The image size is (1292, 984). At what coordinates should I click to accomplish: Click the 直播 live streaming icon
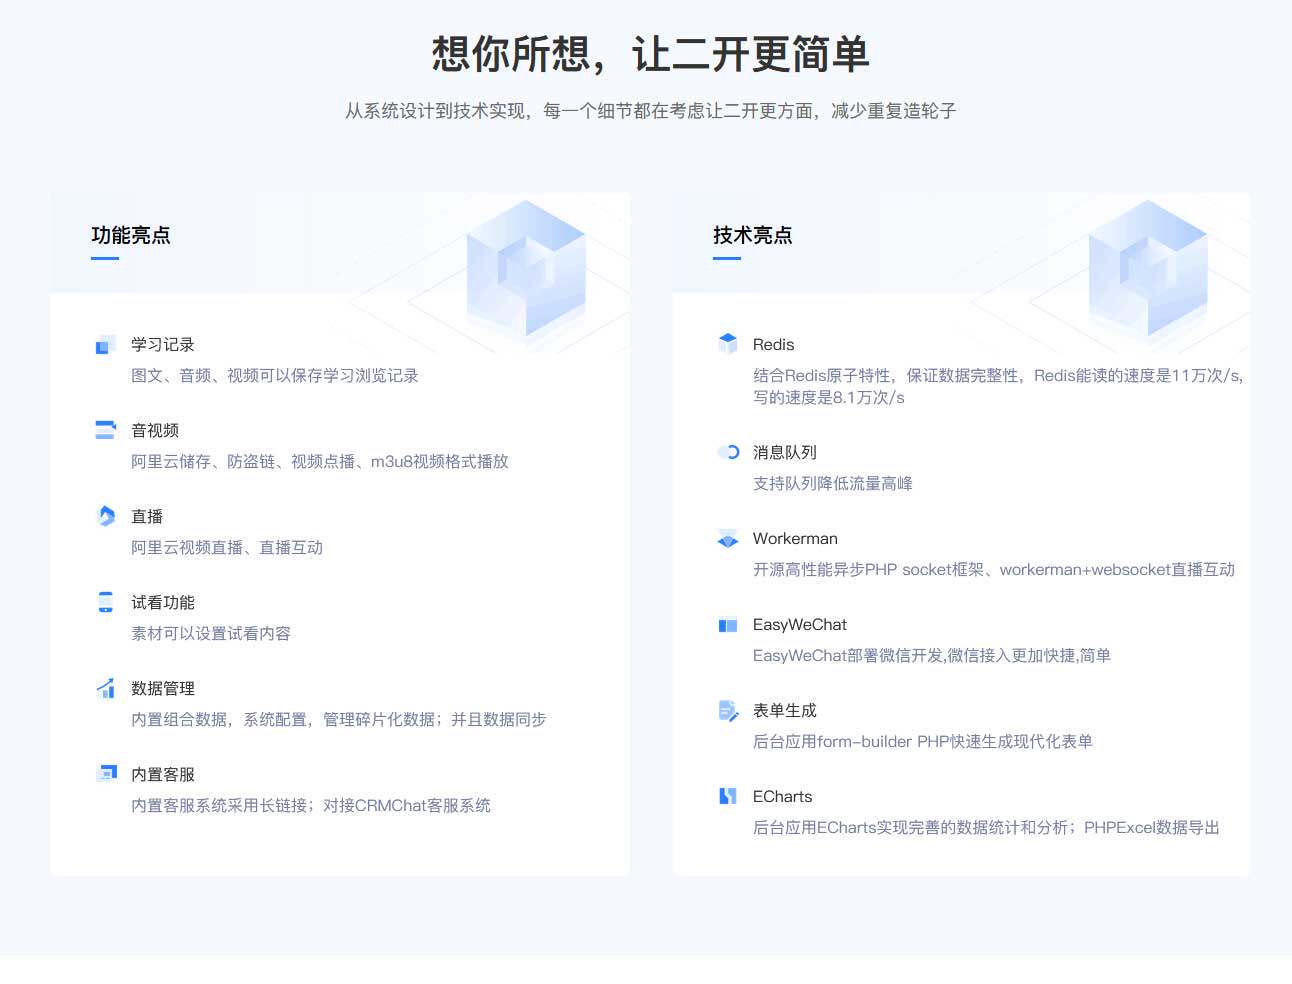pyautogui.click(x=105, y=516)
